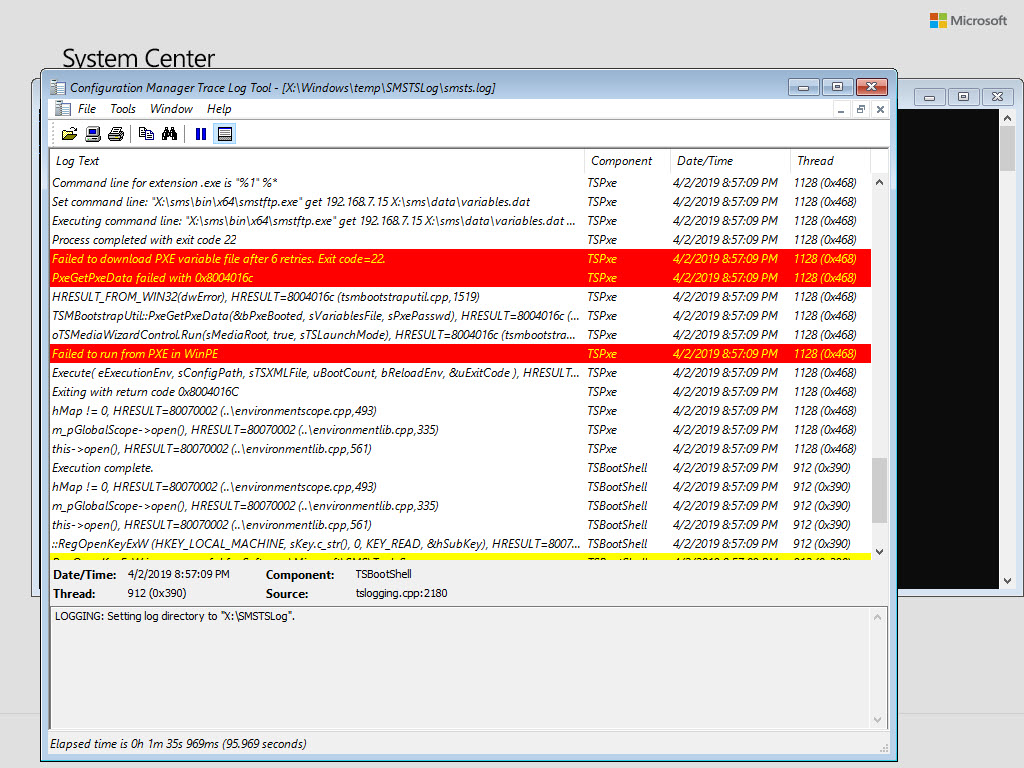
Task: Open the Help menu
Action: point(219,109)
